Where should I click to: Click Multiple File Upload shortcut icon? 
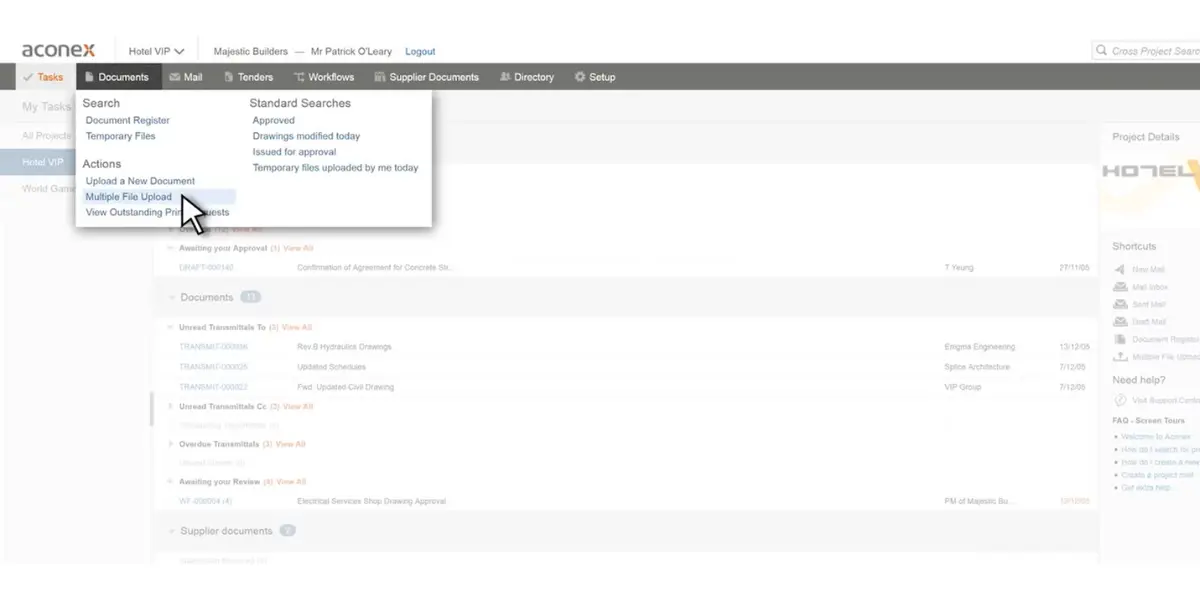pyautogui.click(x=1120, y=356)
